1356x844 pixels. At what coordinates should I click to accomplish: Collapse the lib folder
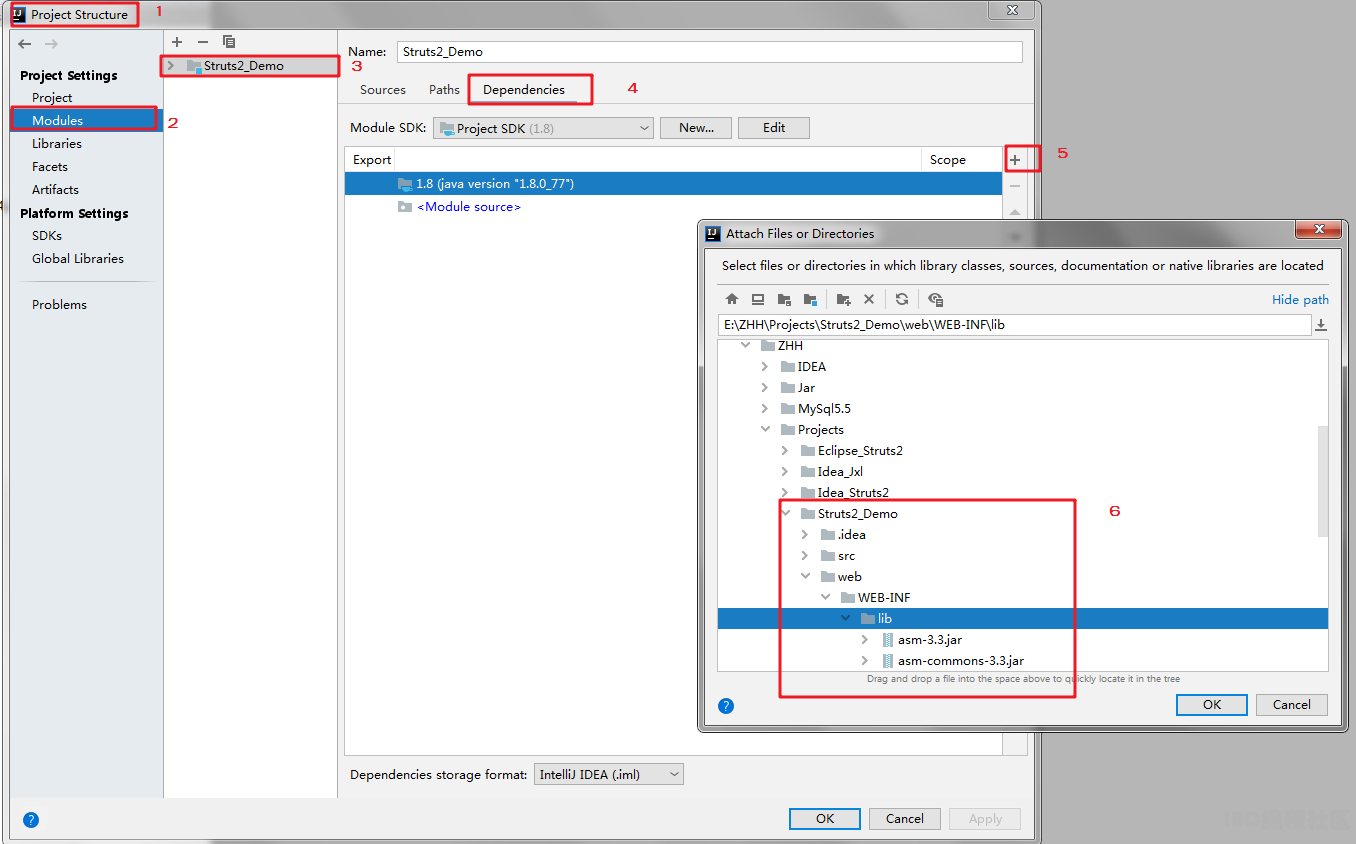[x=844, y=618]
